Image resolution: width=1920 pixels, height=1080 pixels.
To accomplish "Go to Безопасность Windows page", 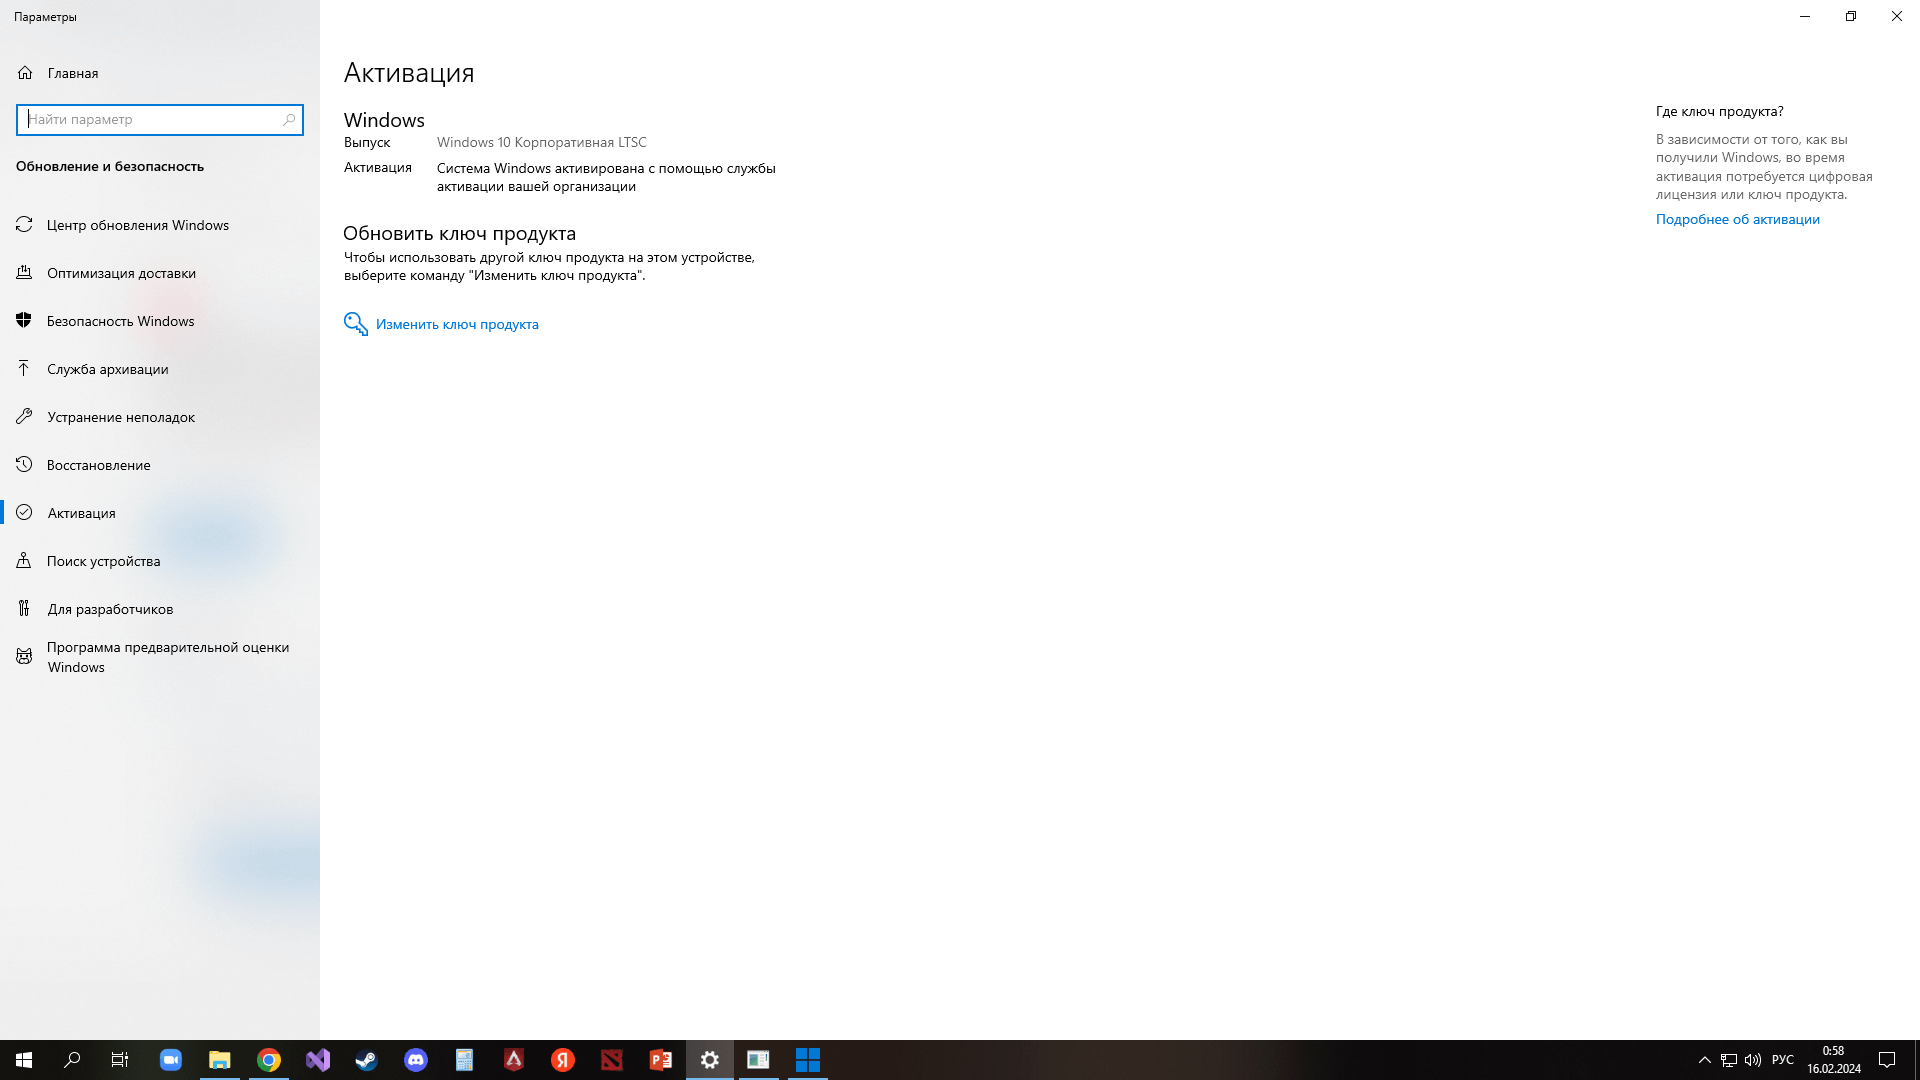I will click(x=160, y=321).
